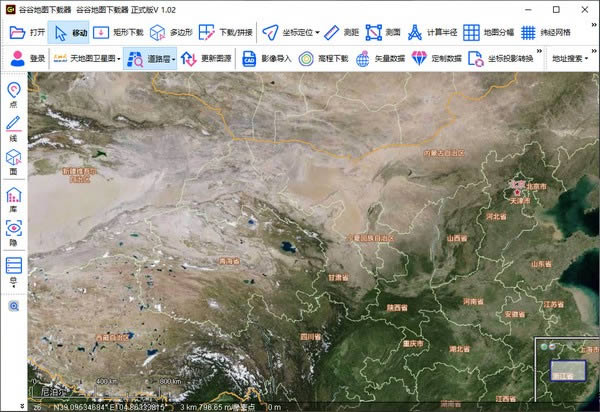Click the 登录 login user icon
Viewport: 600px width, 412px height.
18,59
